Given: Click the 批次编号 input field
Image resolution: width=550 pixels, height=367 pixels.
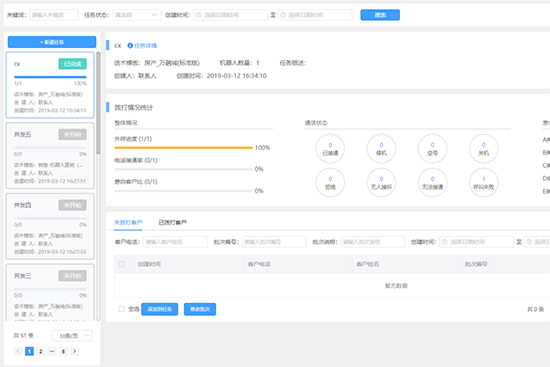Looking at the screenshot, I should 274,242.
